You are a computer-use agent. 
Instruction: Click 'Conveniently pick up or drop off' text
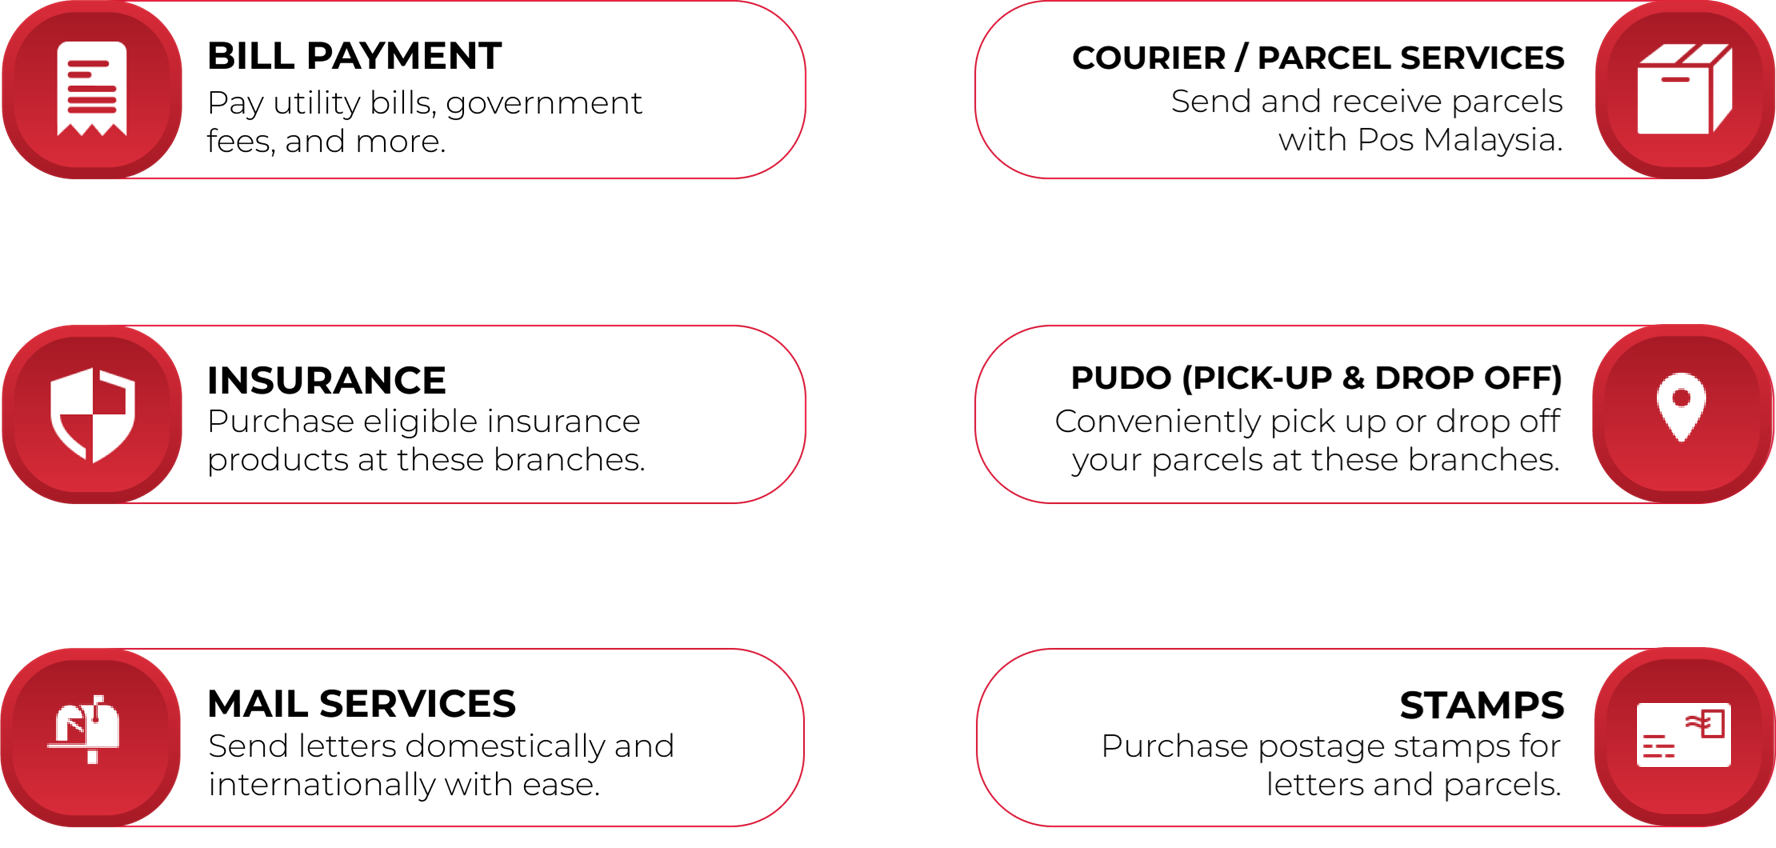pos(1307,421)
